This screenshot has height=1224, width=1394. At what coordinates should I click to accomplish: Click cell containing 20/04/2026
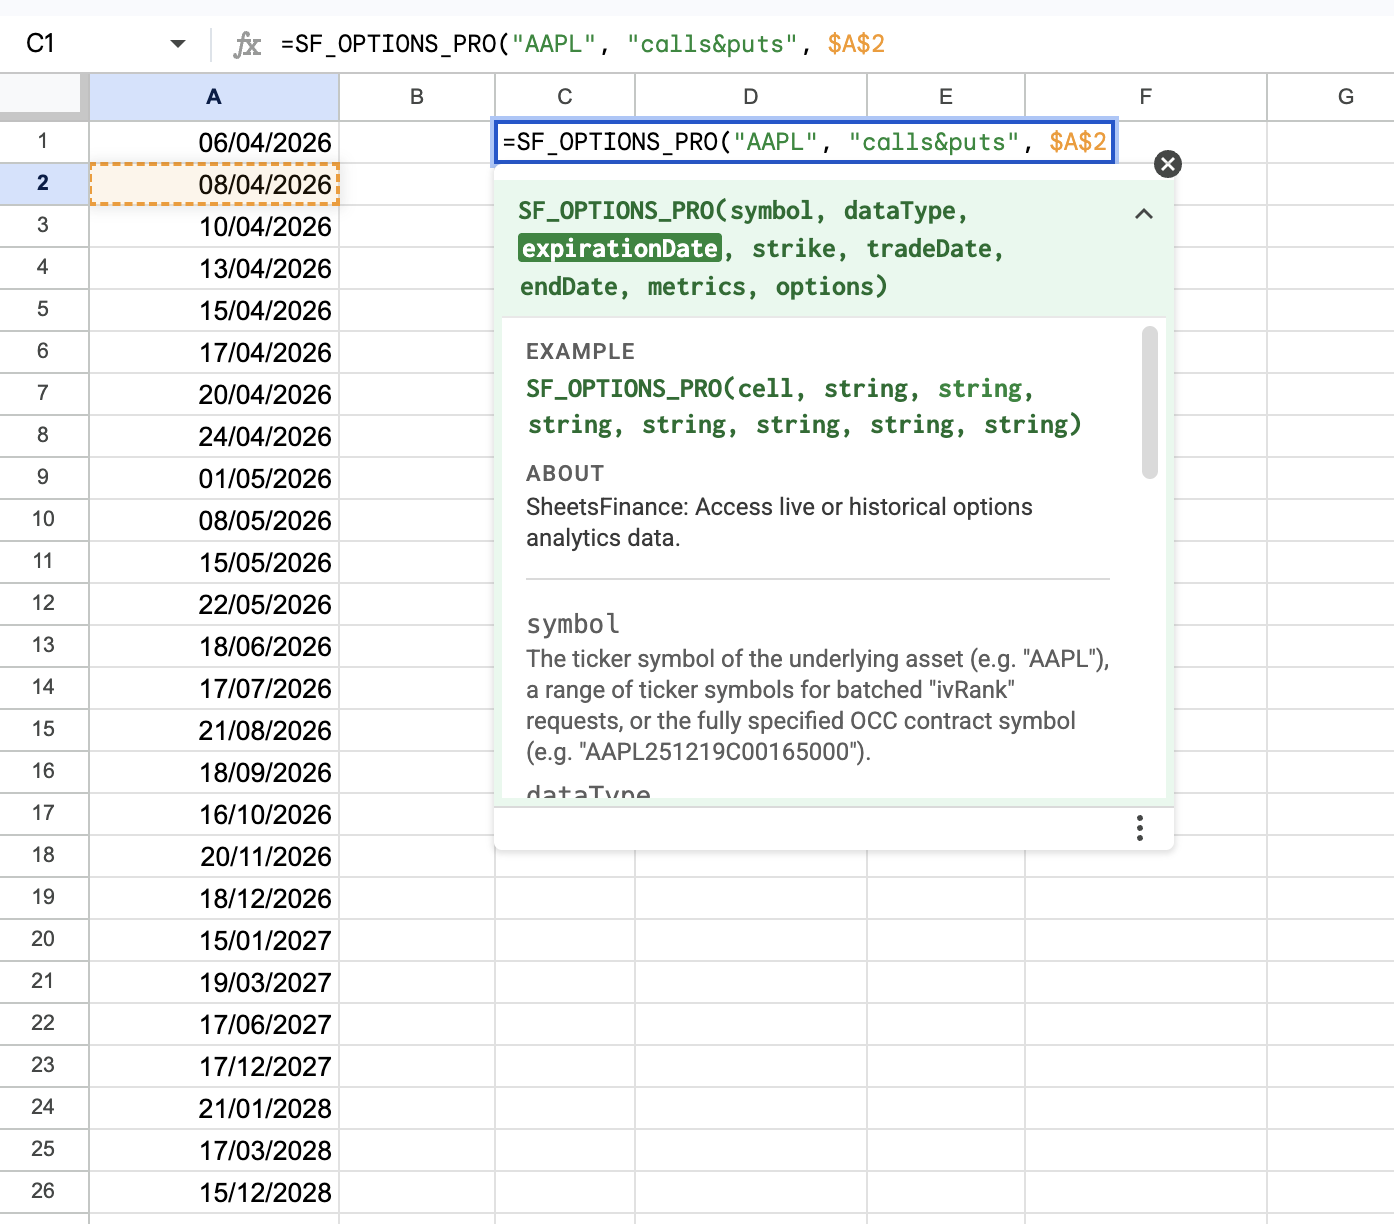click(x=214, y=394)
